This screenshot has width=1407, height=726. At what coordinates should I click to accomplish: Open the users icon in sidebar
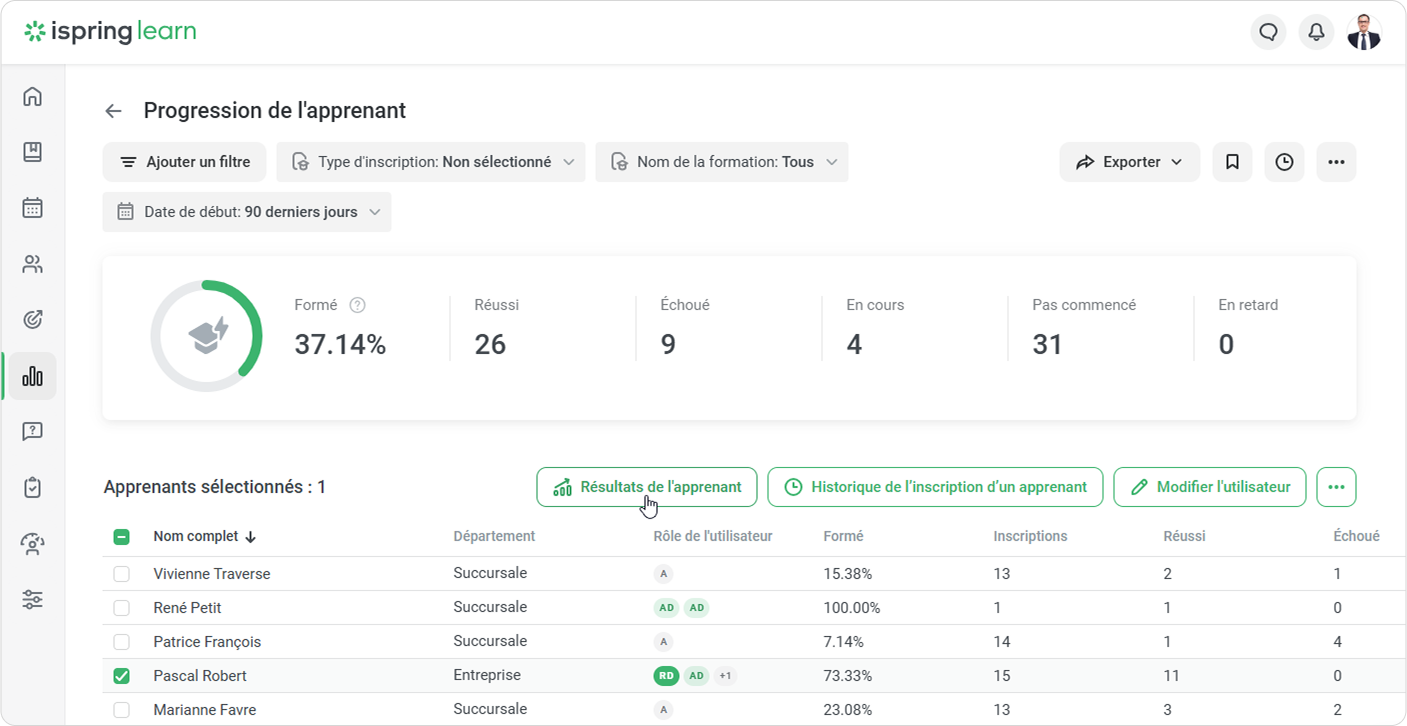point(33,264)
